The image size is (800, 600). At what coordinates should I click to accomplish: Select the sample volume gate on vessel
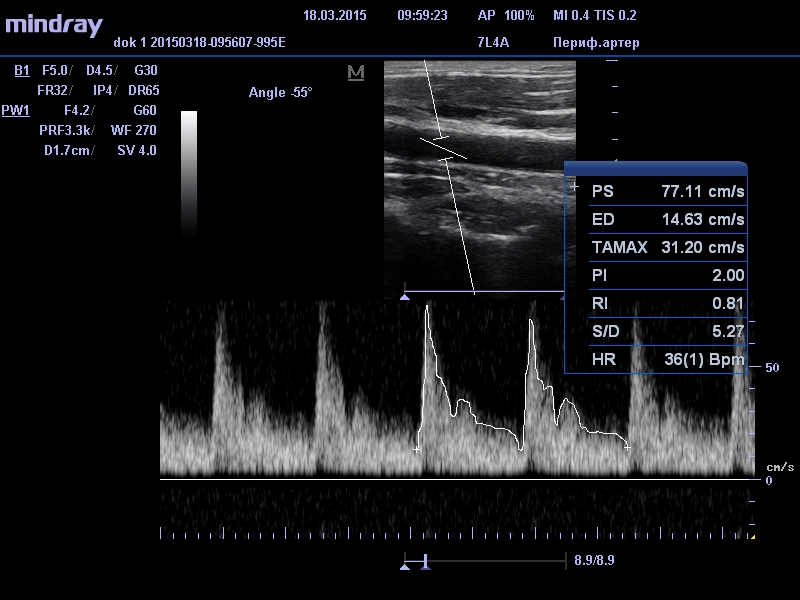[x=444, y=147]
